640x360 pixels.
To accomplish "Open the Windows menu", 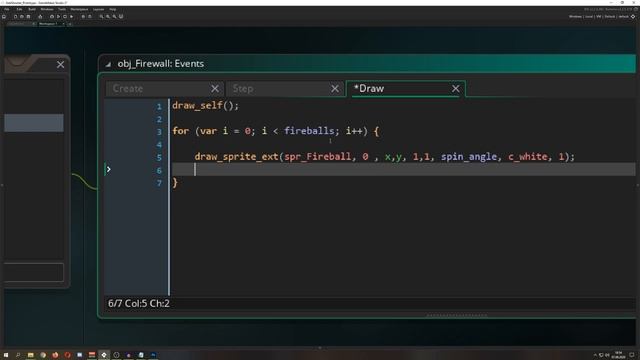I will point(47,9).
